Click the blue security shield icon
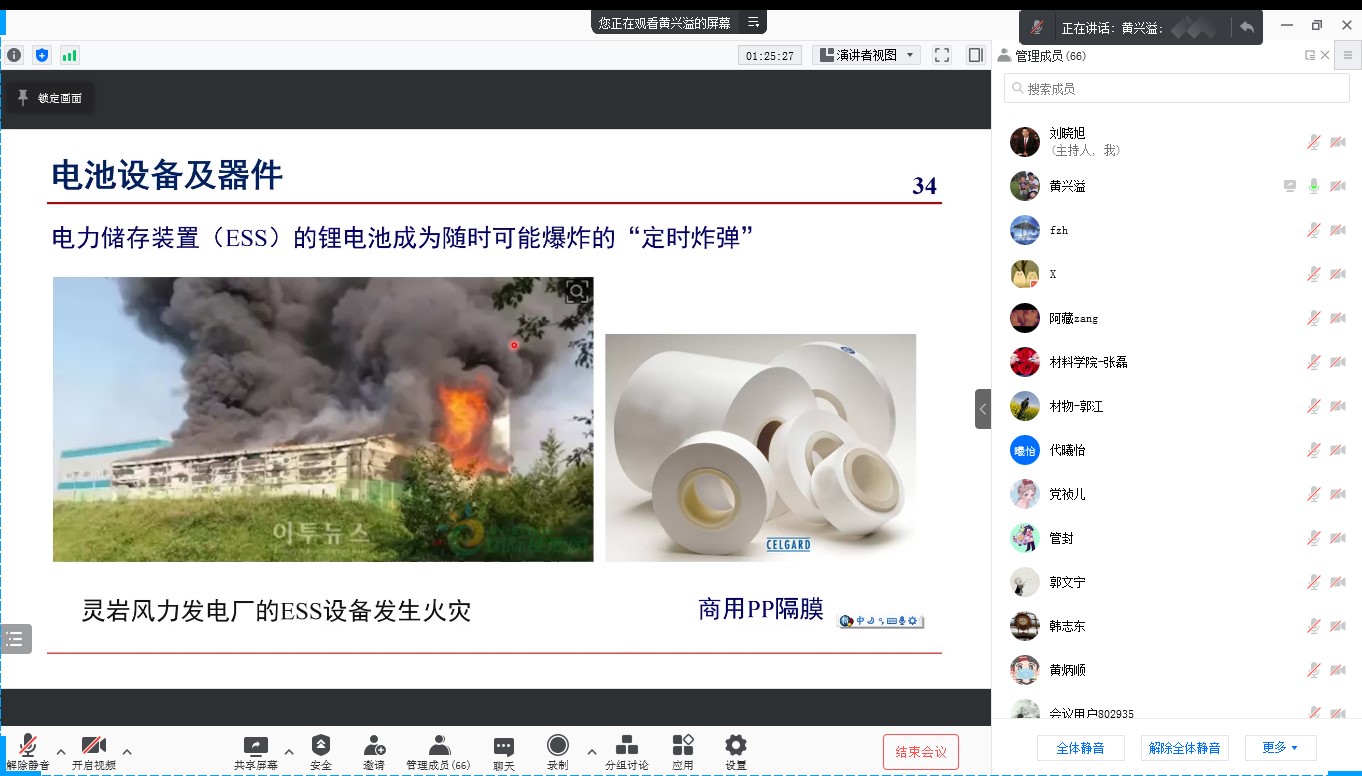Image resolution: width=1362 pixels, height=776 pixels. [x=41, y=55]
